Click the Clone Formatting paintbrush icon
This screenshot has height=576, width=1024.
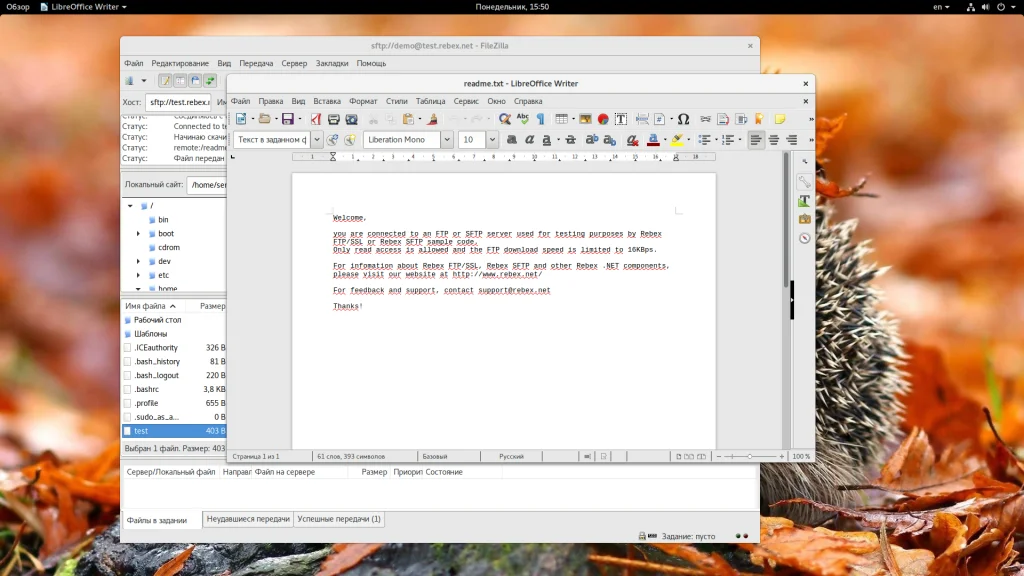pyautogui.click(x=433, y=120)
